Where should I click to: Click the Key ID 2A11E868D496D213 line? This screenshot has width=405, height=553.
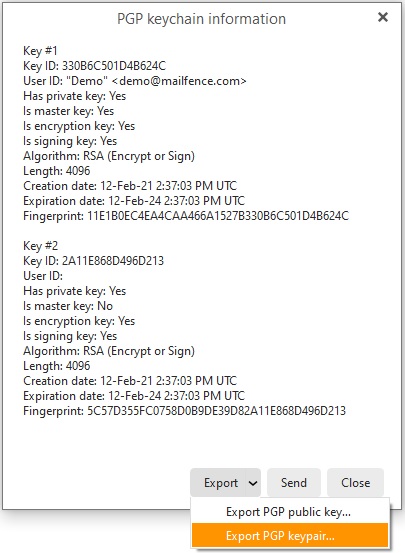[93, 261]
